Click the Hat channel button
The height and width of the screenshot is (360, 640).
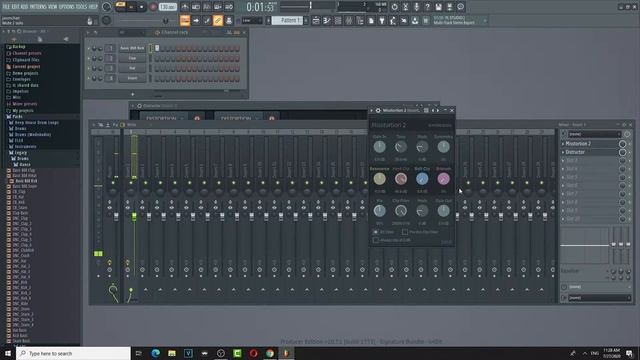(x=132, y=68)
